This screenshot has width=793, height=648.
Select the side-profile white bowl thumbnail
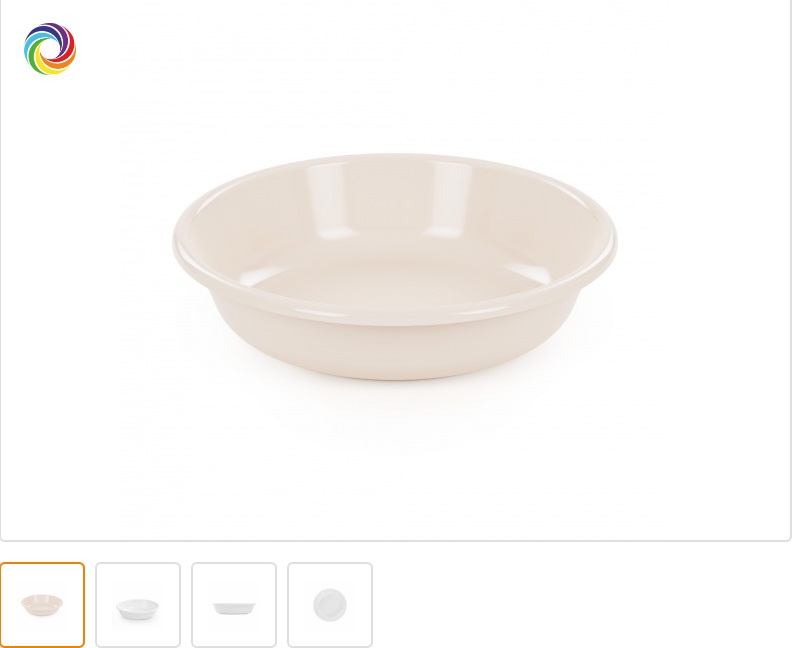(x=234, y=605)
